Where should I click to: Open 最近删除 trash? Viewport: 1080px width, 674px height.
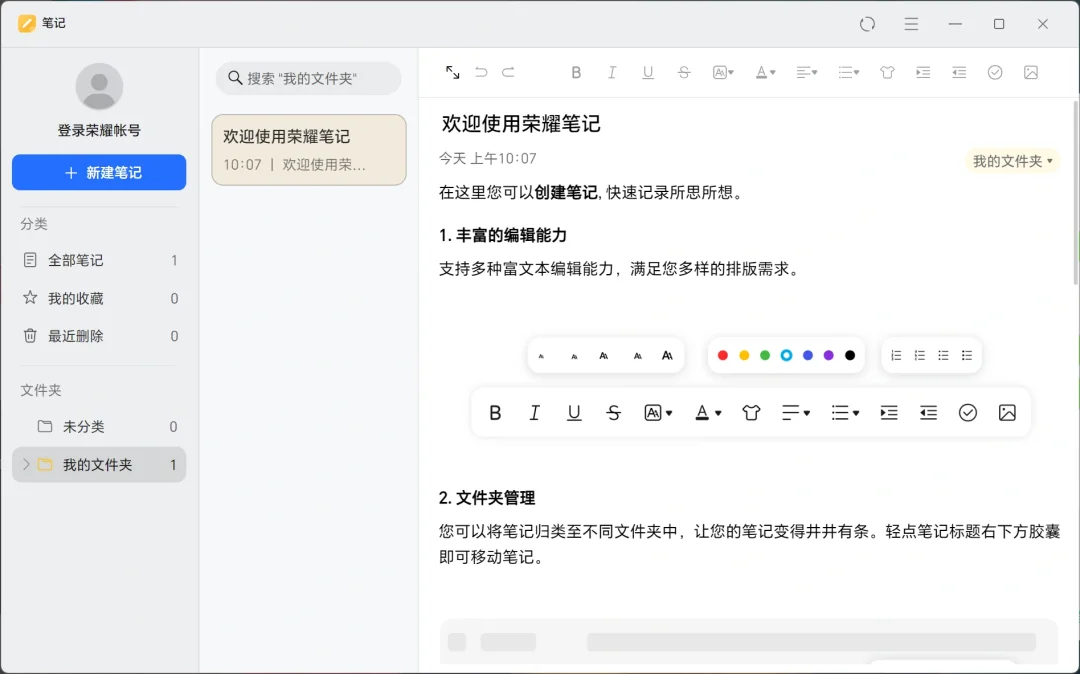point(99,336)
